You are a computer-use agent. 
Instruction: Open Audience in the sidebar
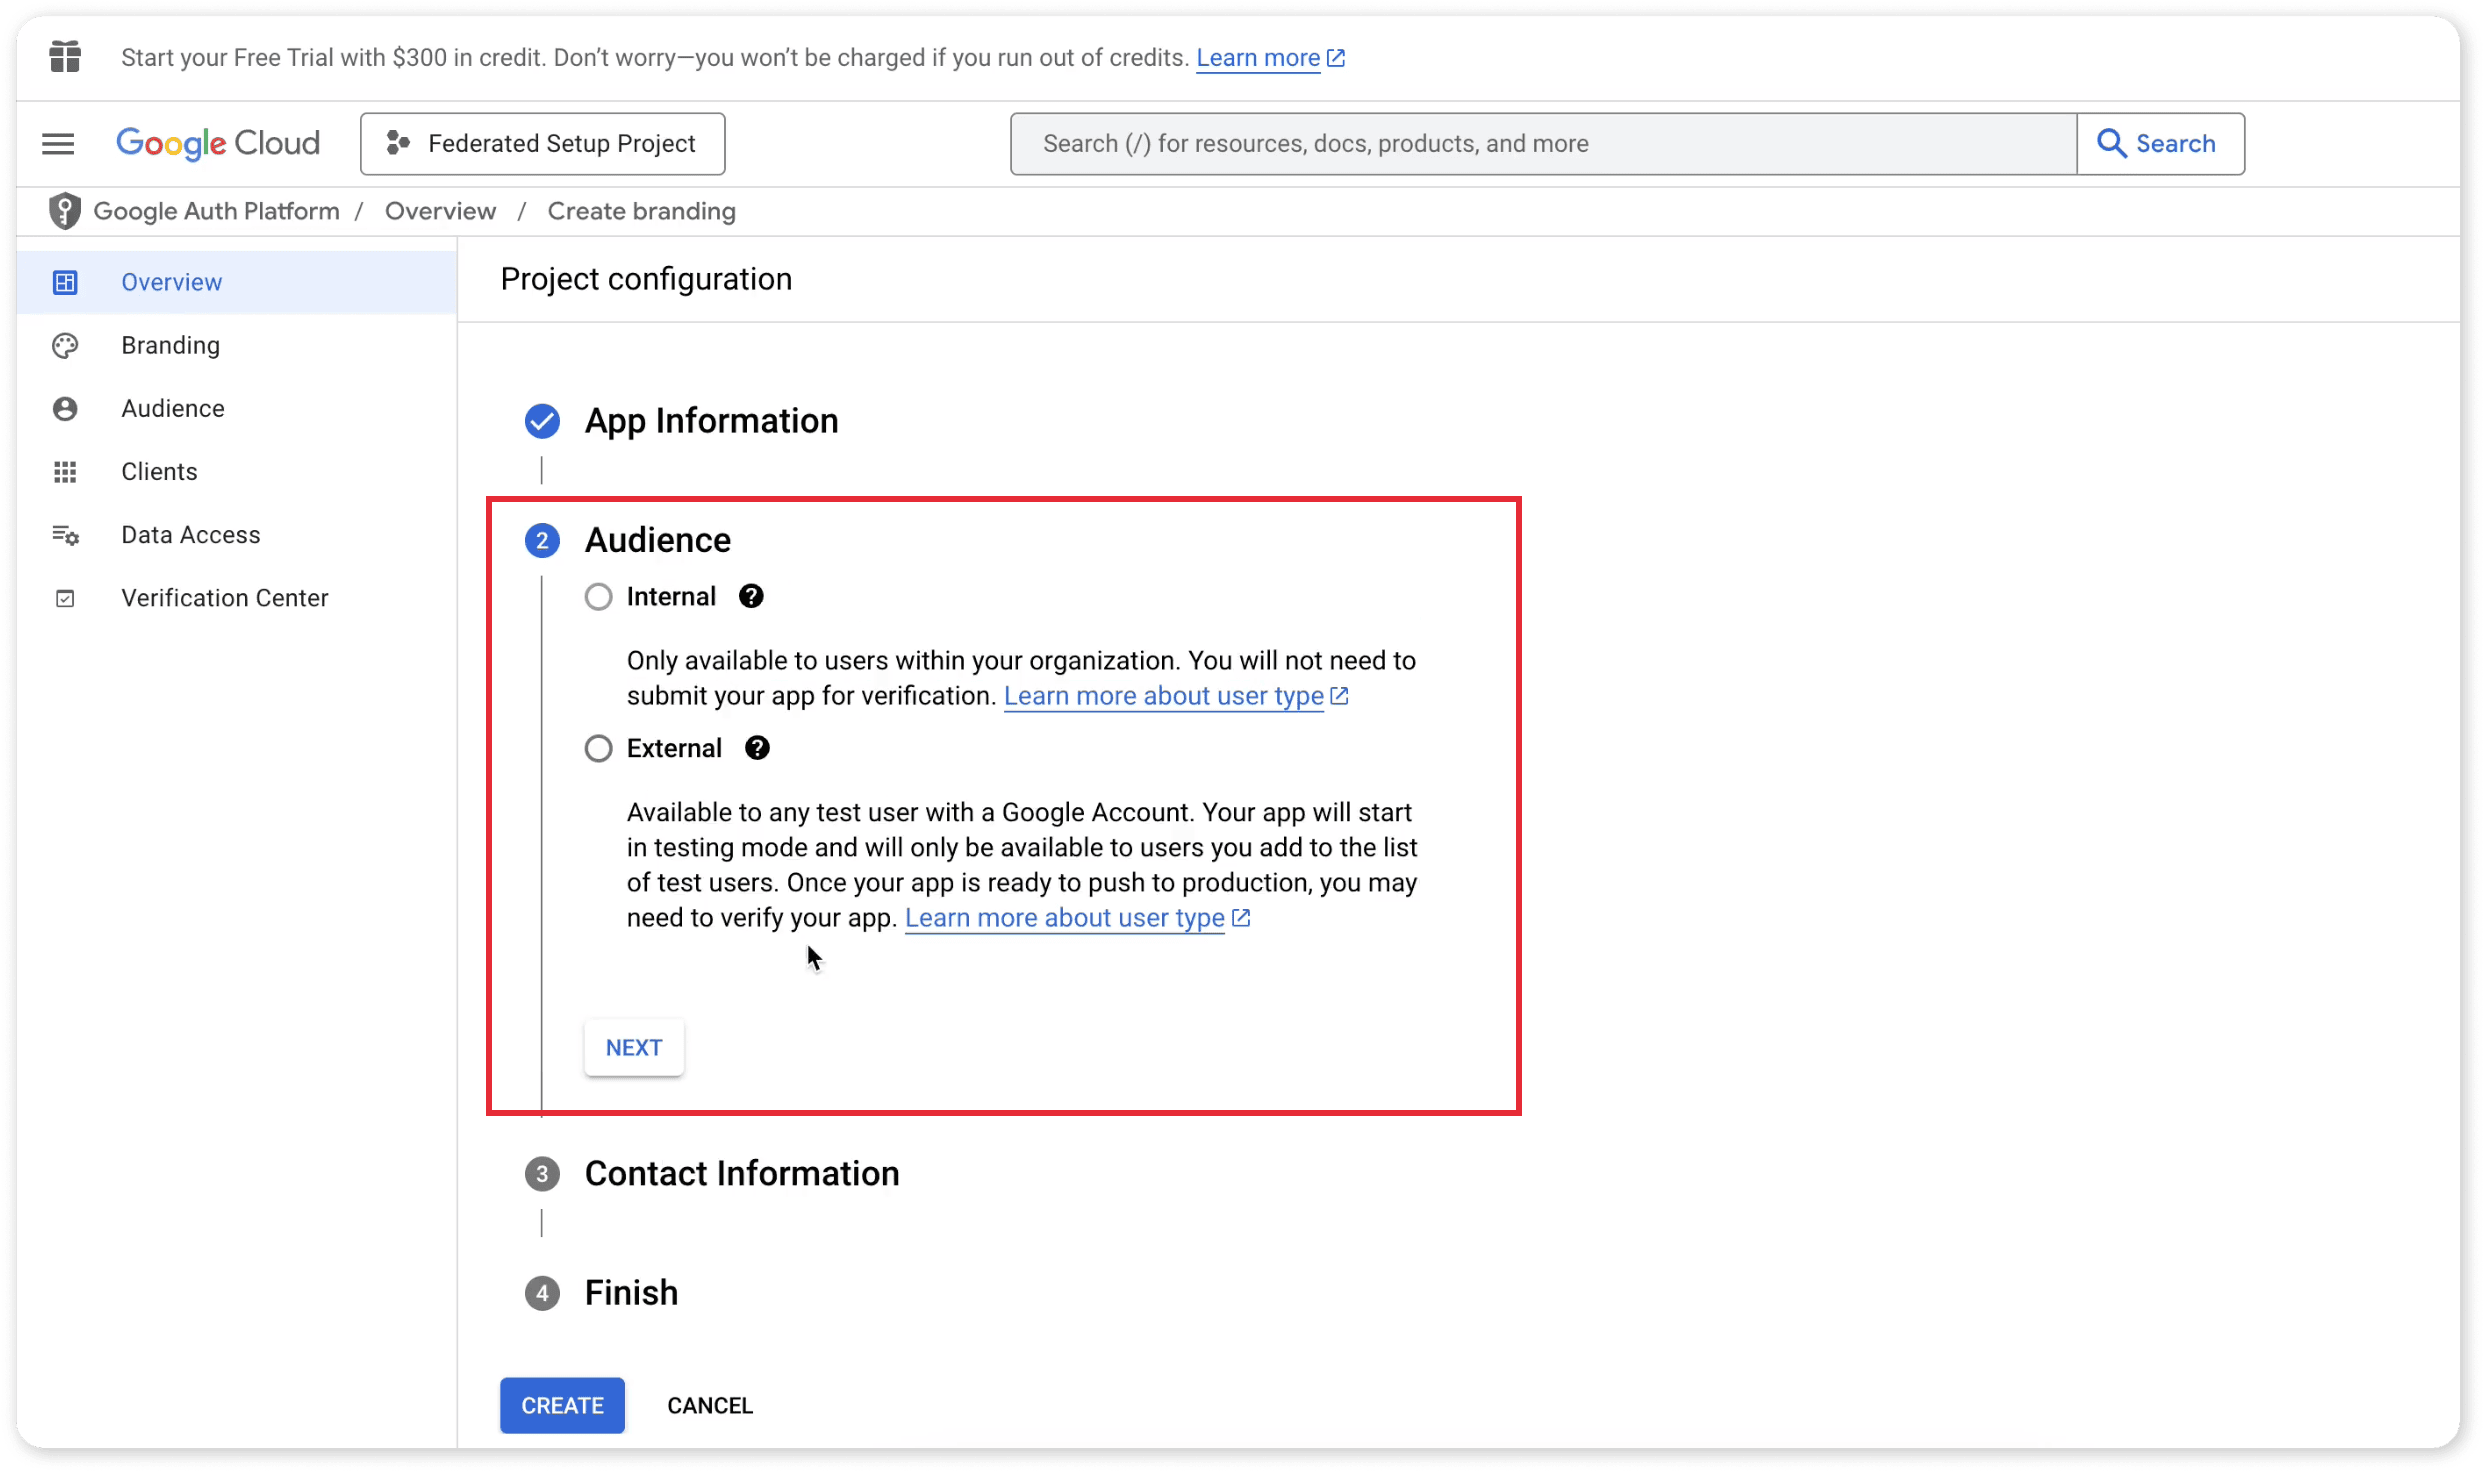[x=173, y=409]
